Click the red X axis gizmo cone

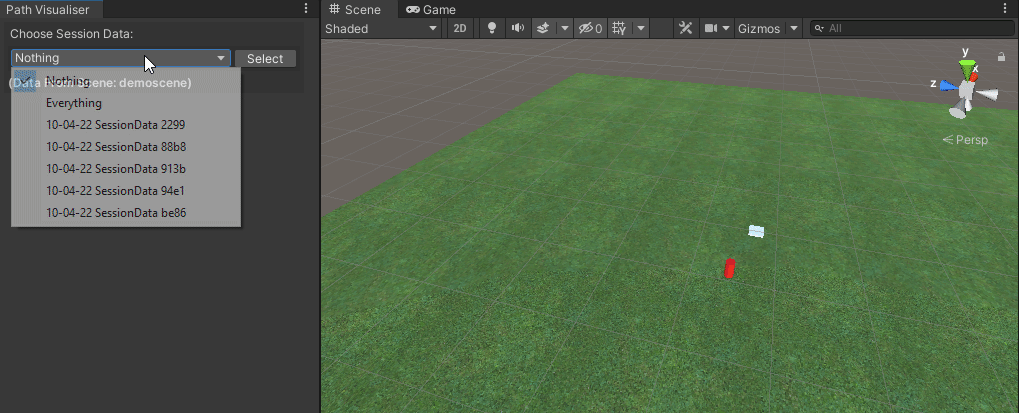pyautogui.click(x=974, y=77)
